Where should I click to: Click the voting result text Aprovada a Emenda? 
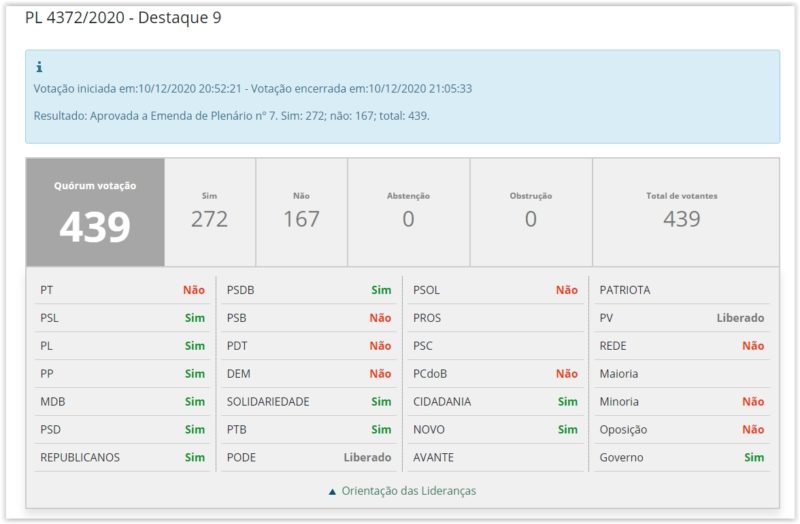tap(231, 115)
